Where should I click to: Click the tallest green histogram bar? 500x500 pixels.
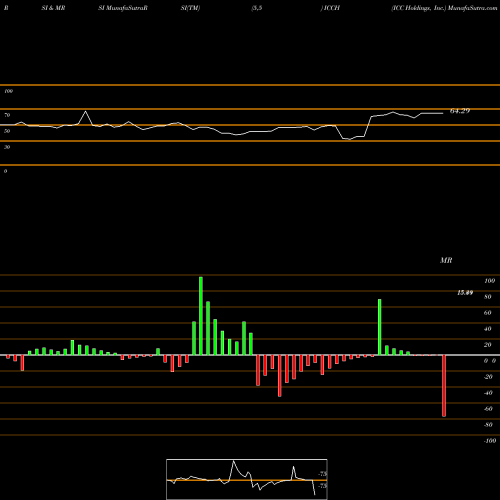coord(201,316)
